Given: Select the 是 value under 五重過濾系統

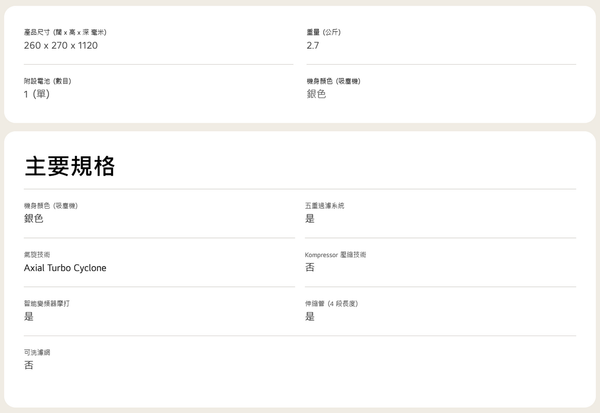Looking at the screenshot, I should (310, 219).
